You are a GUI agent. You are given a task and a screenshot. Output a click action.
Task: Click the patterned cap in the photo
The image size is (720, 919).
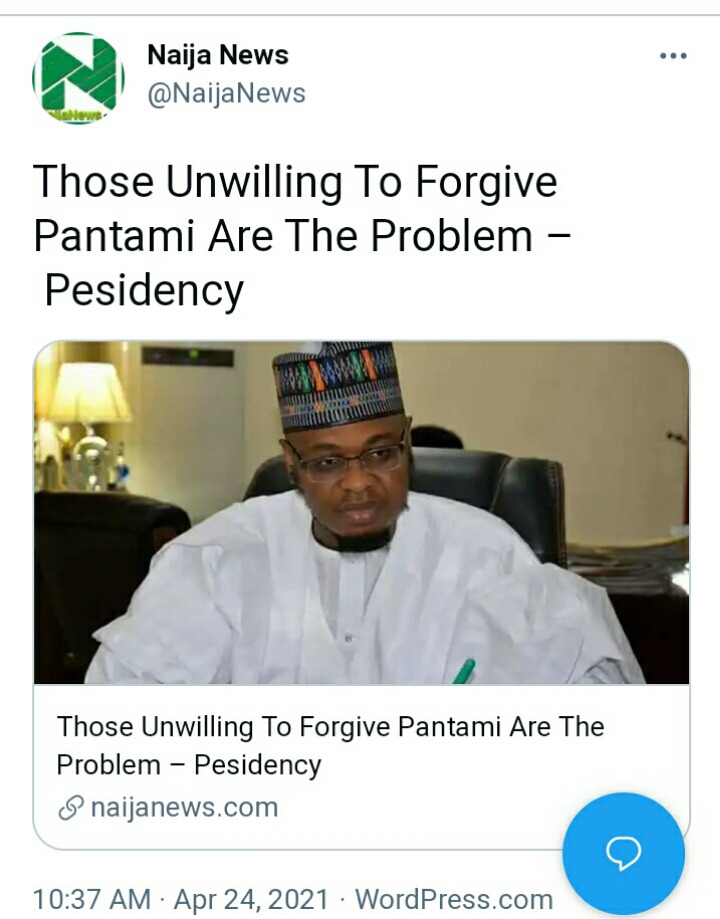click(338, 384)
